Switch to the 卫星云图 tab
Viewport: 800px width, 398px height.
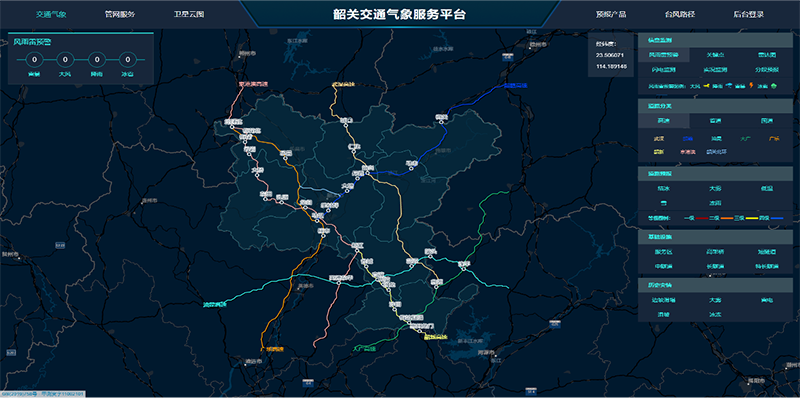pyautogui.click(x=189, y=14)
